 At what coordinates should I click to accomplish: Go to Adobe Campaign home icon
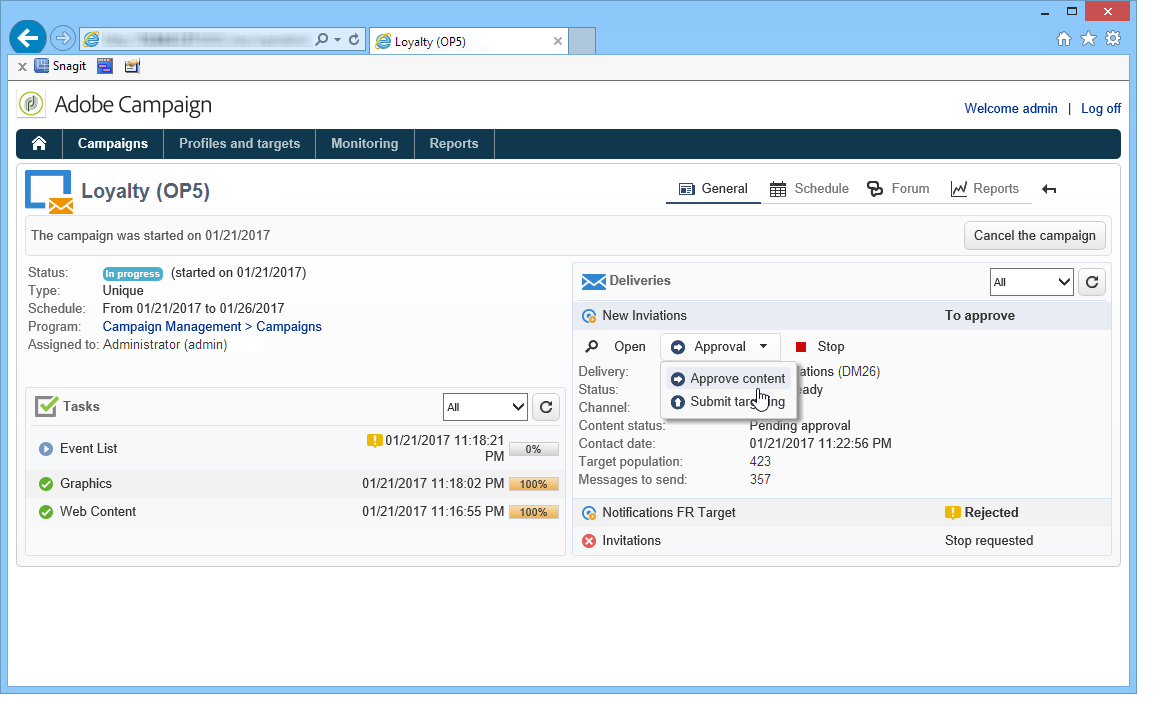click(39, 143)
